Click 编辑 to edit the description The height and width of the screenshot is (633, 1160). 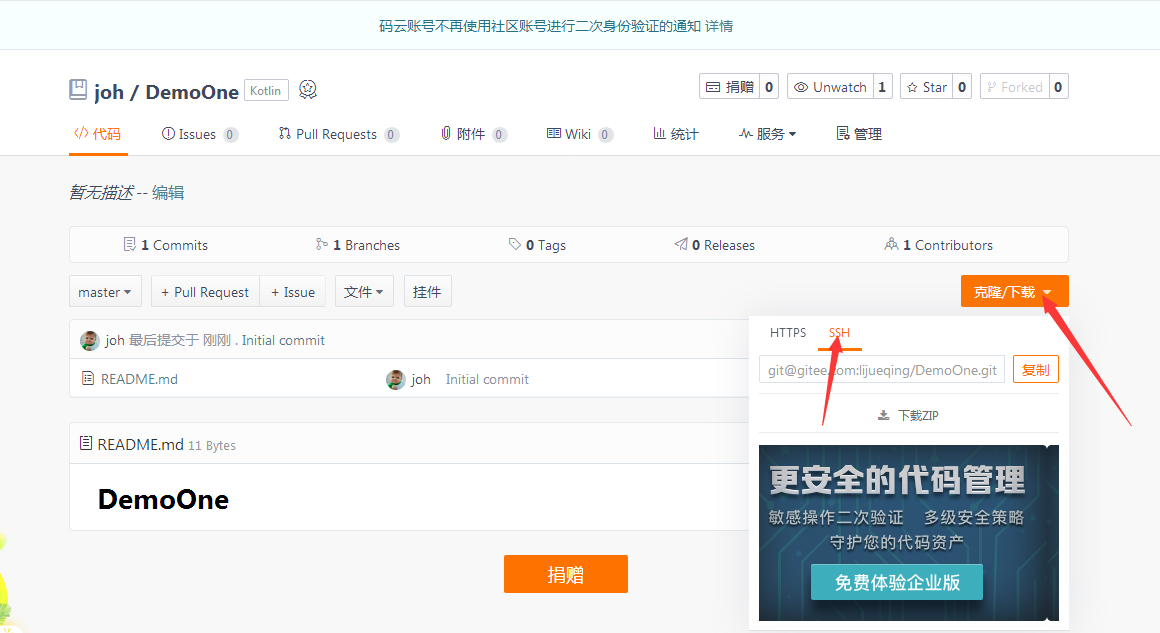(x=168, y=193)
